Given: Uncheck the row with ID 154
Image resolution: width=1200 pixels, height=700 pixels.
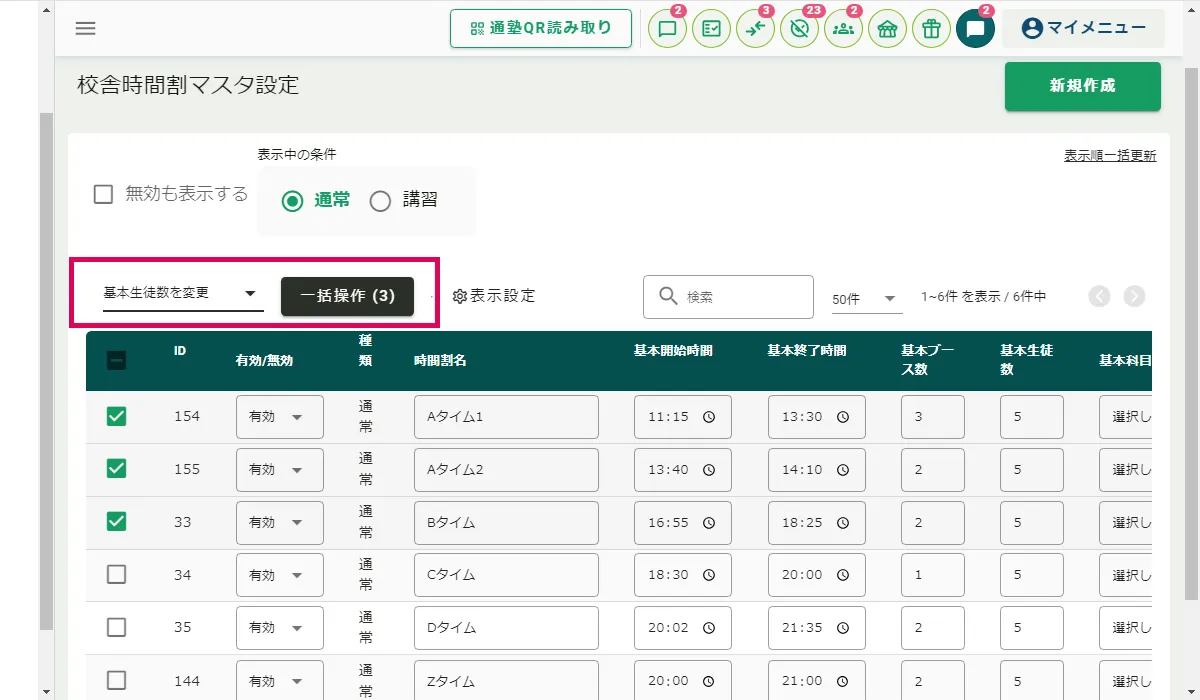Looking at the screenshot, I should pos(116,416).
